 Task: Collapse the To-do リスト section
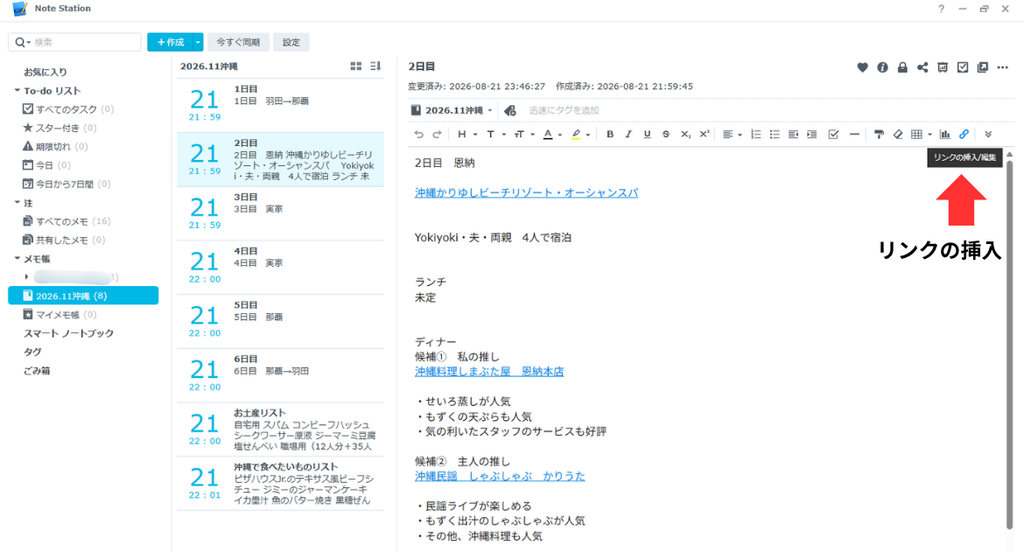pos(17,90)
